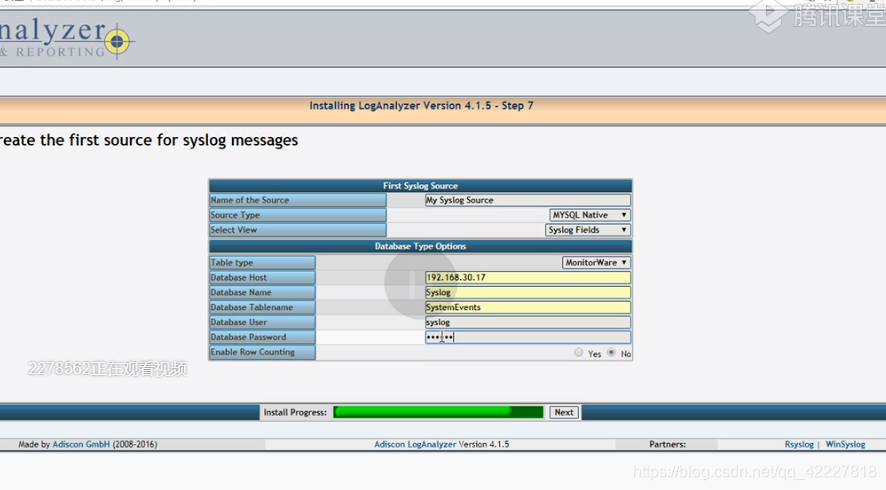Click the Next button
The width and height of the screenshot is (886, 490).
(x=564, y=413)
